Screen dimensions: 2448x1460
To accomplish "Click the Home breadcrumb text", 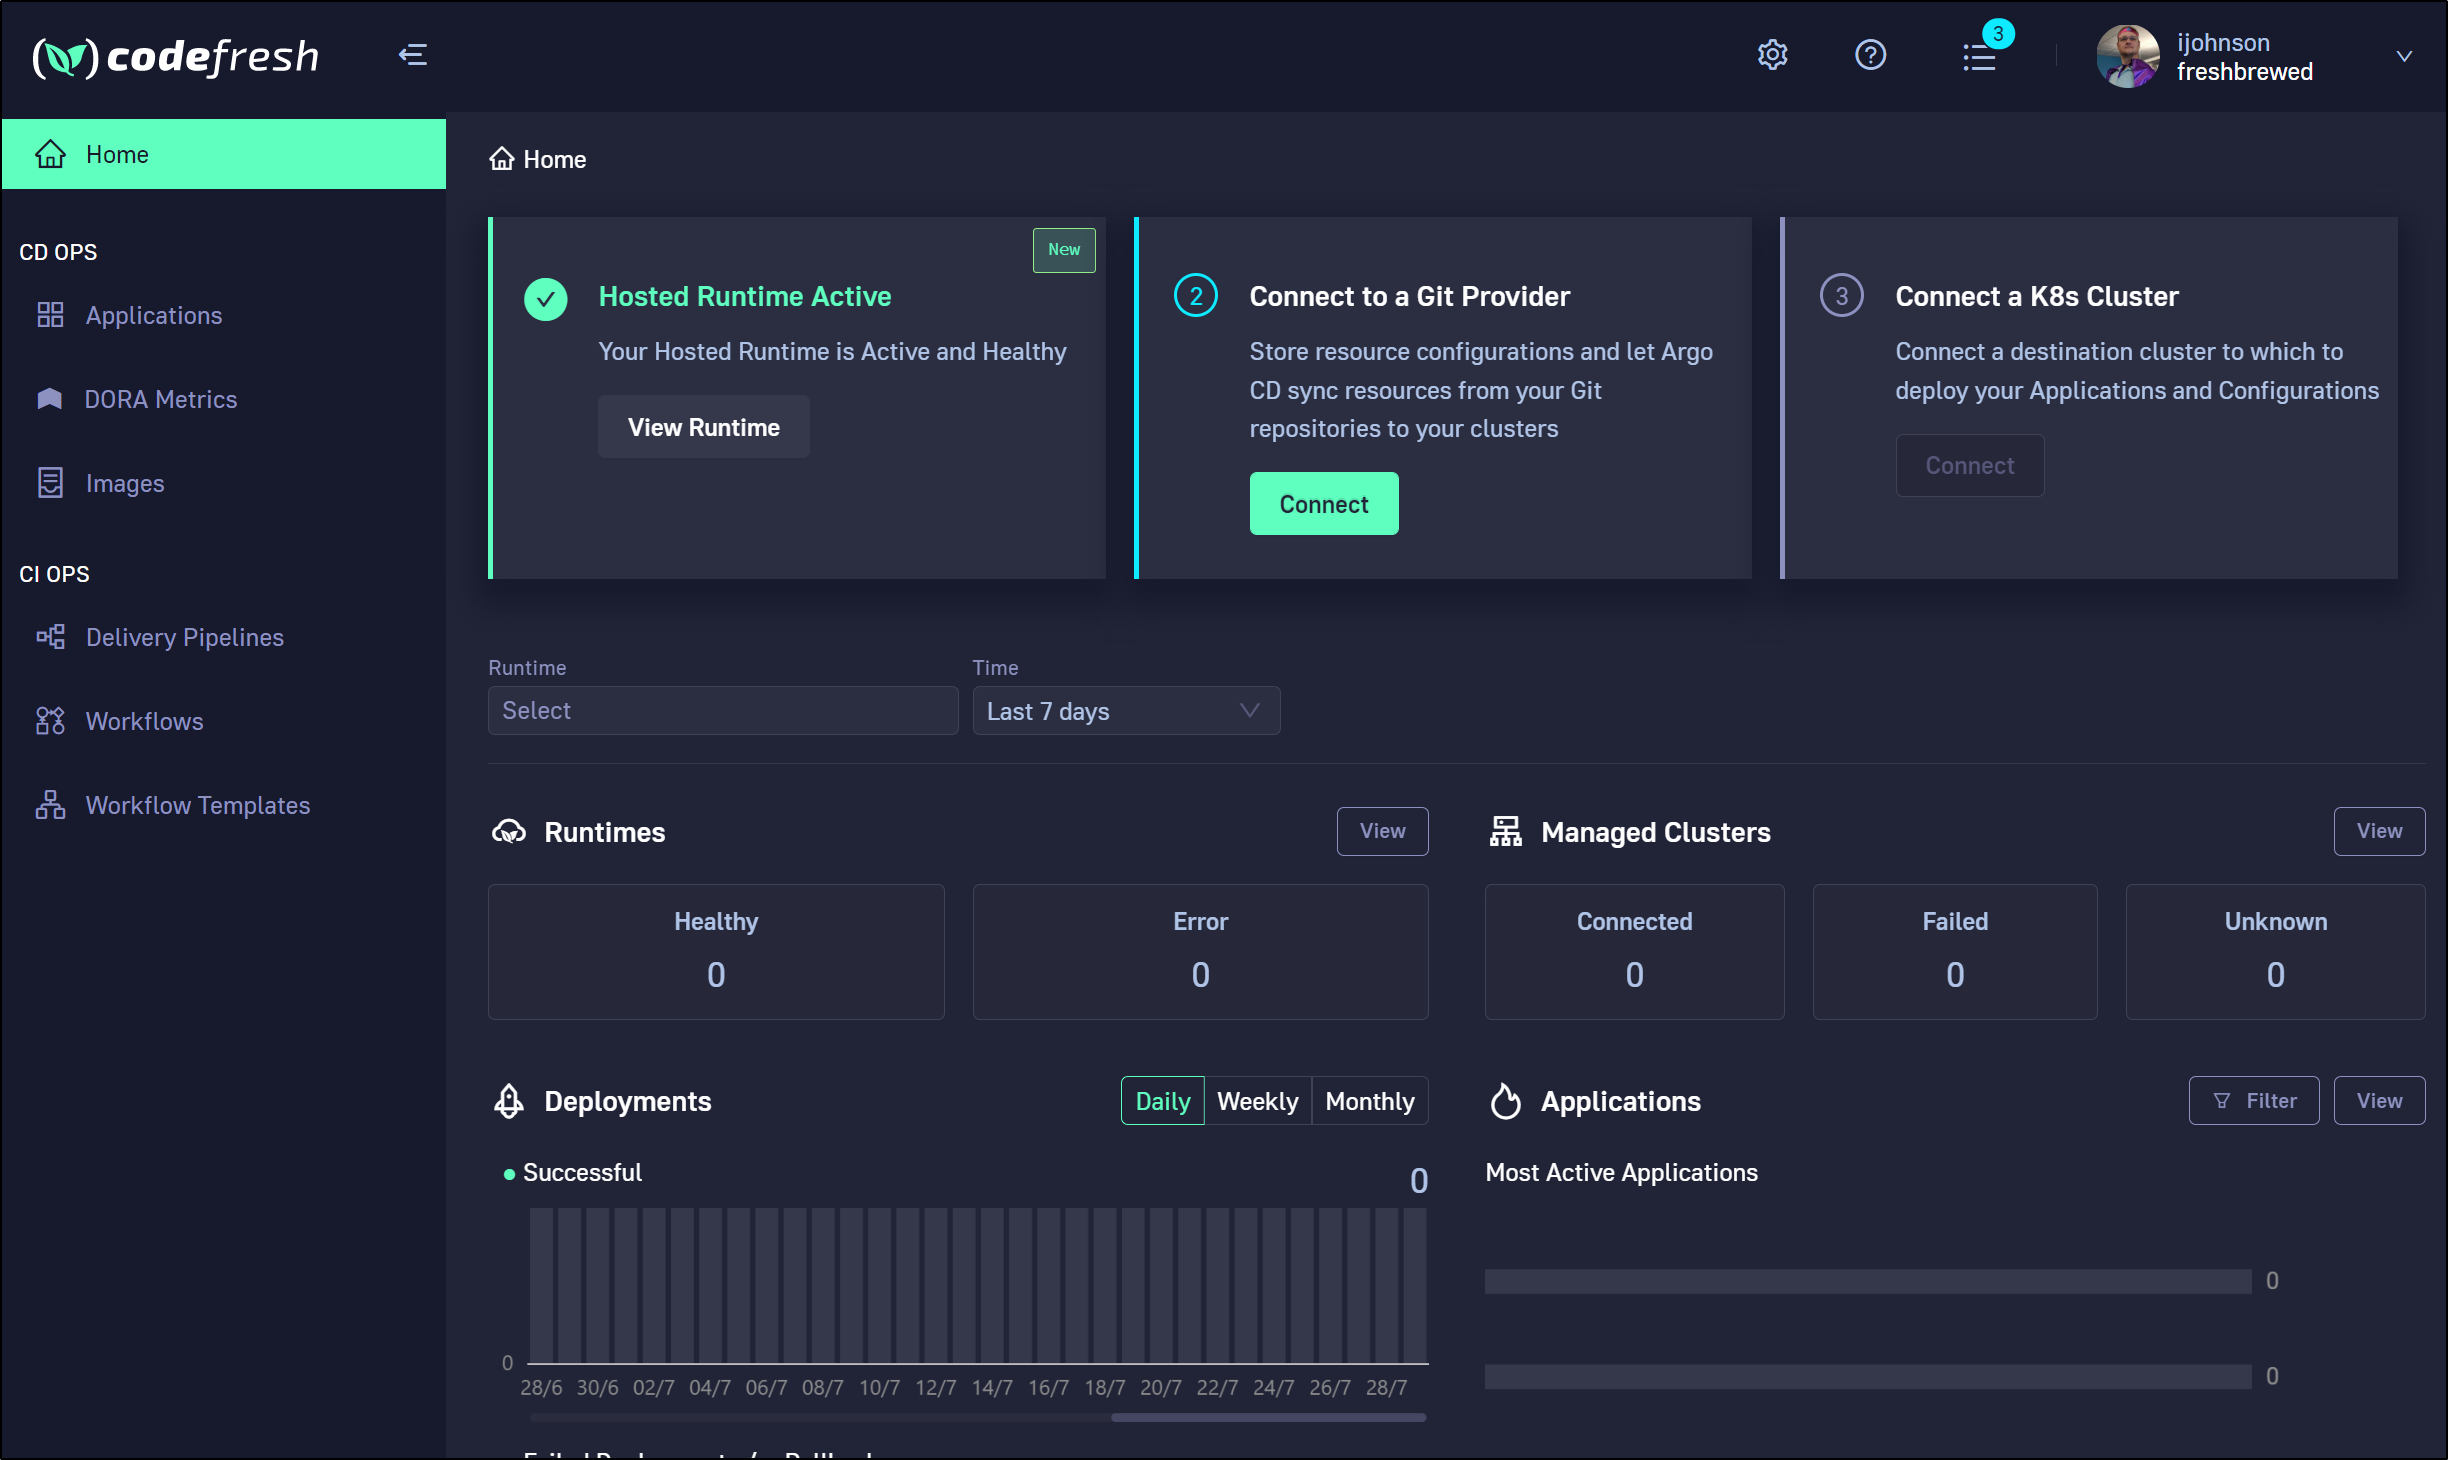I will (x=555, y=159).
